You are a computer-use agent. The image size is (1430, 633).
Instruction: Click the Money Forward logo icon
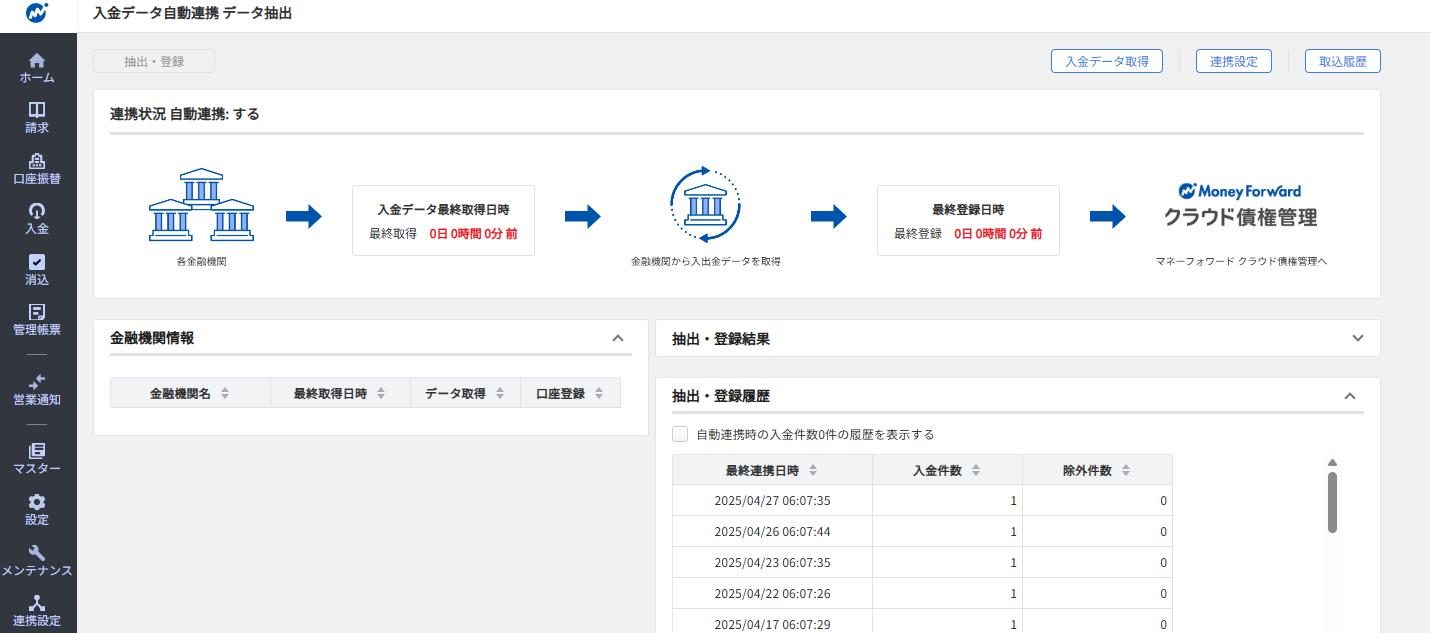click(x=37, y=15)
